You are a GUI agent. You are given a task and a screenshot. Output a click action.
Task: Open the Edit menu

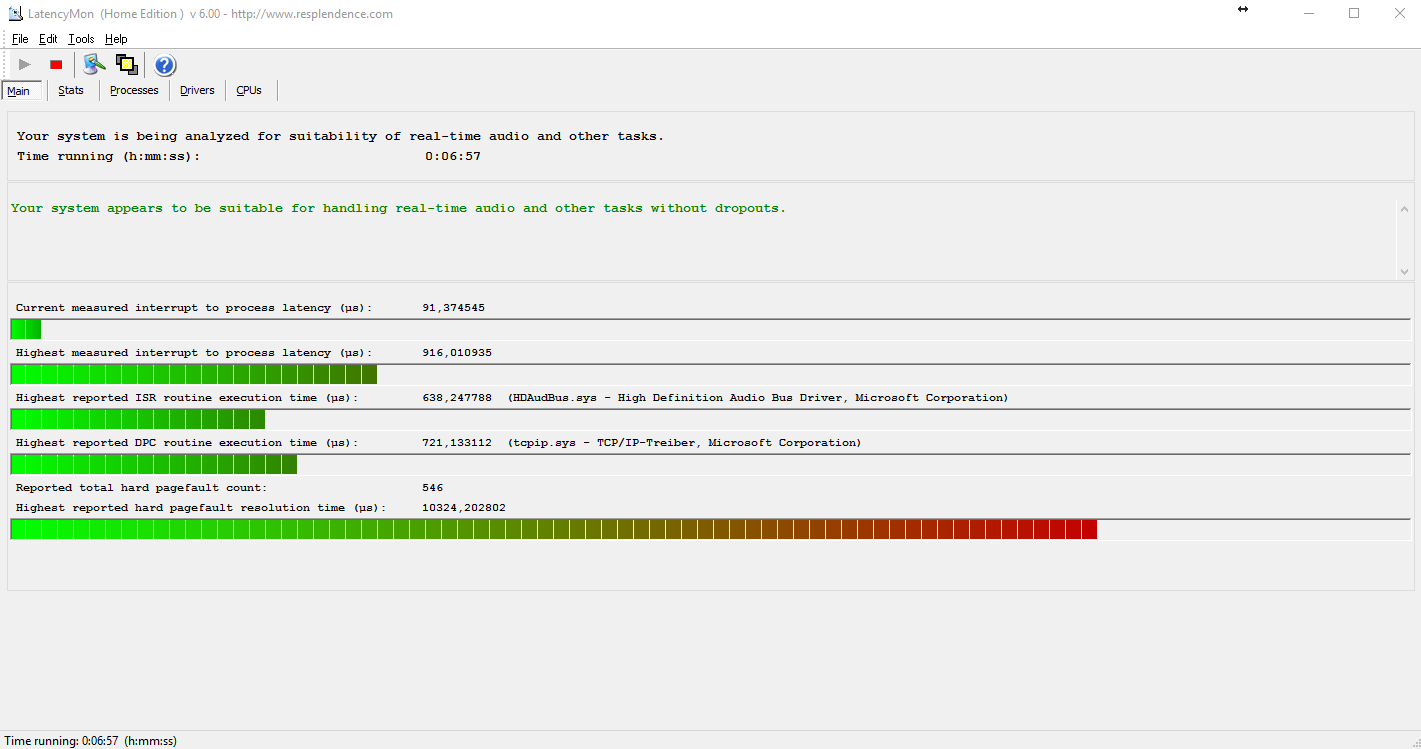48,39
